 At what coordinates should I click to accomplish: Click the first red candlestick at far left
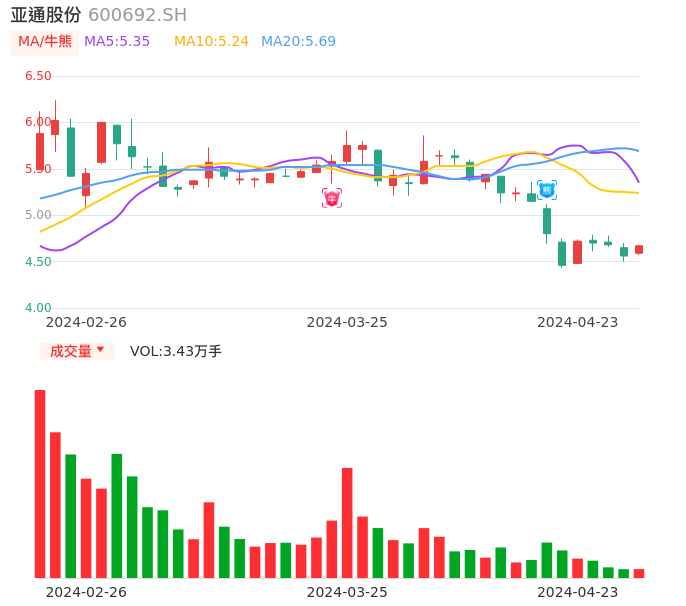pos(40,150)
